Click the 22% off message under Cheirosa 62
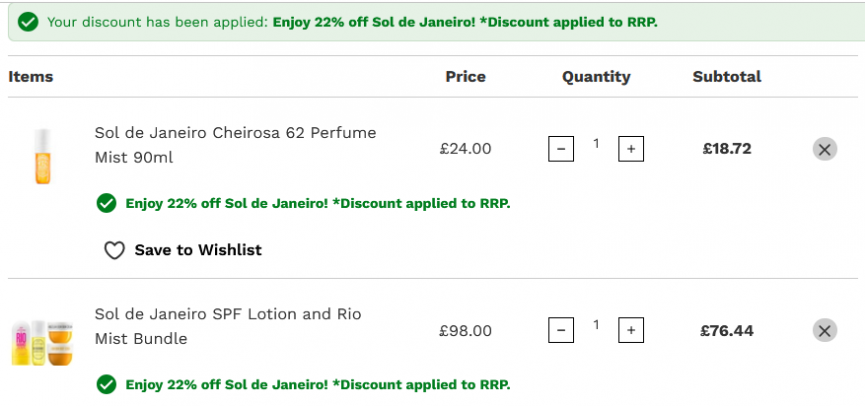The width and height of the screenshot is (865, 406). pos(318,204)
